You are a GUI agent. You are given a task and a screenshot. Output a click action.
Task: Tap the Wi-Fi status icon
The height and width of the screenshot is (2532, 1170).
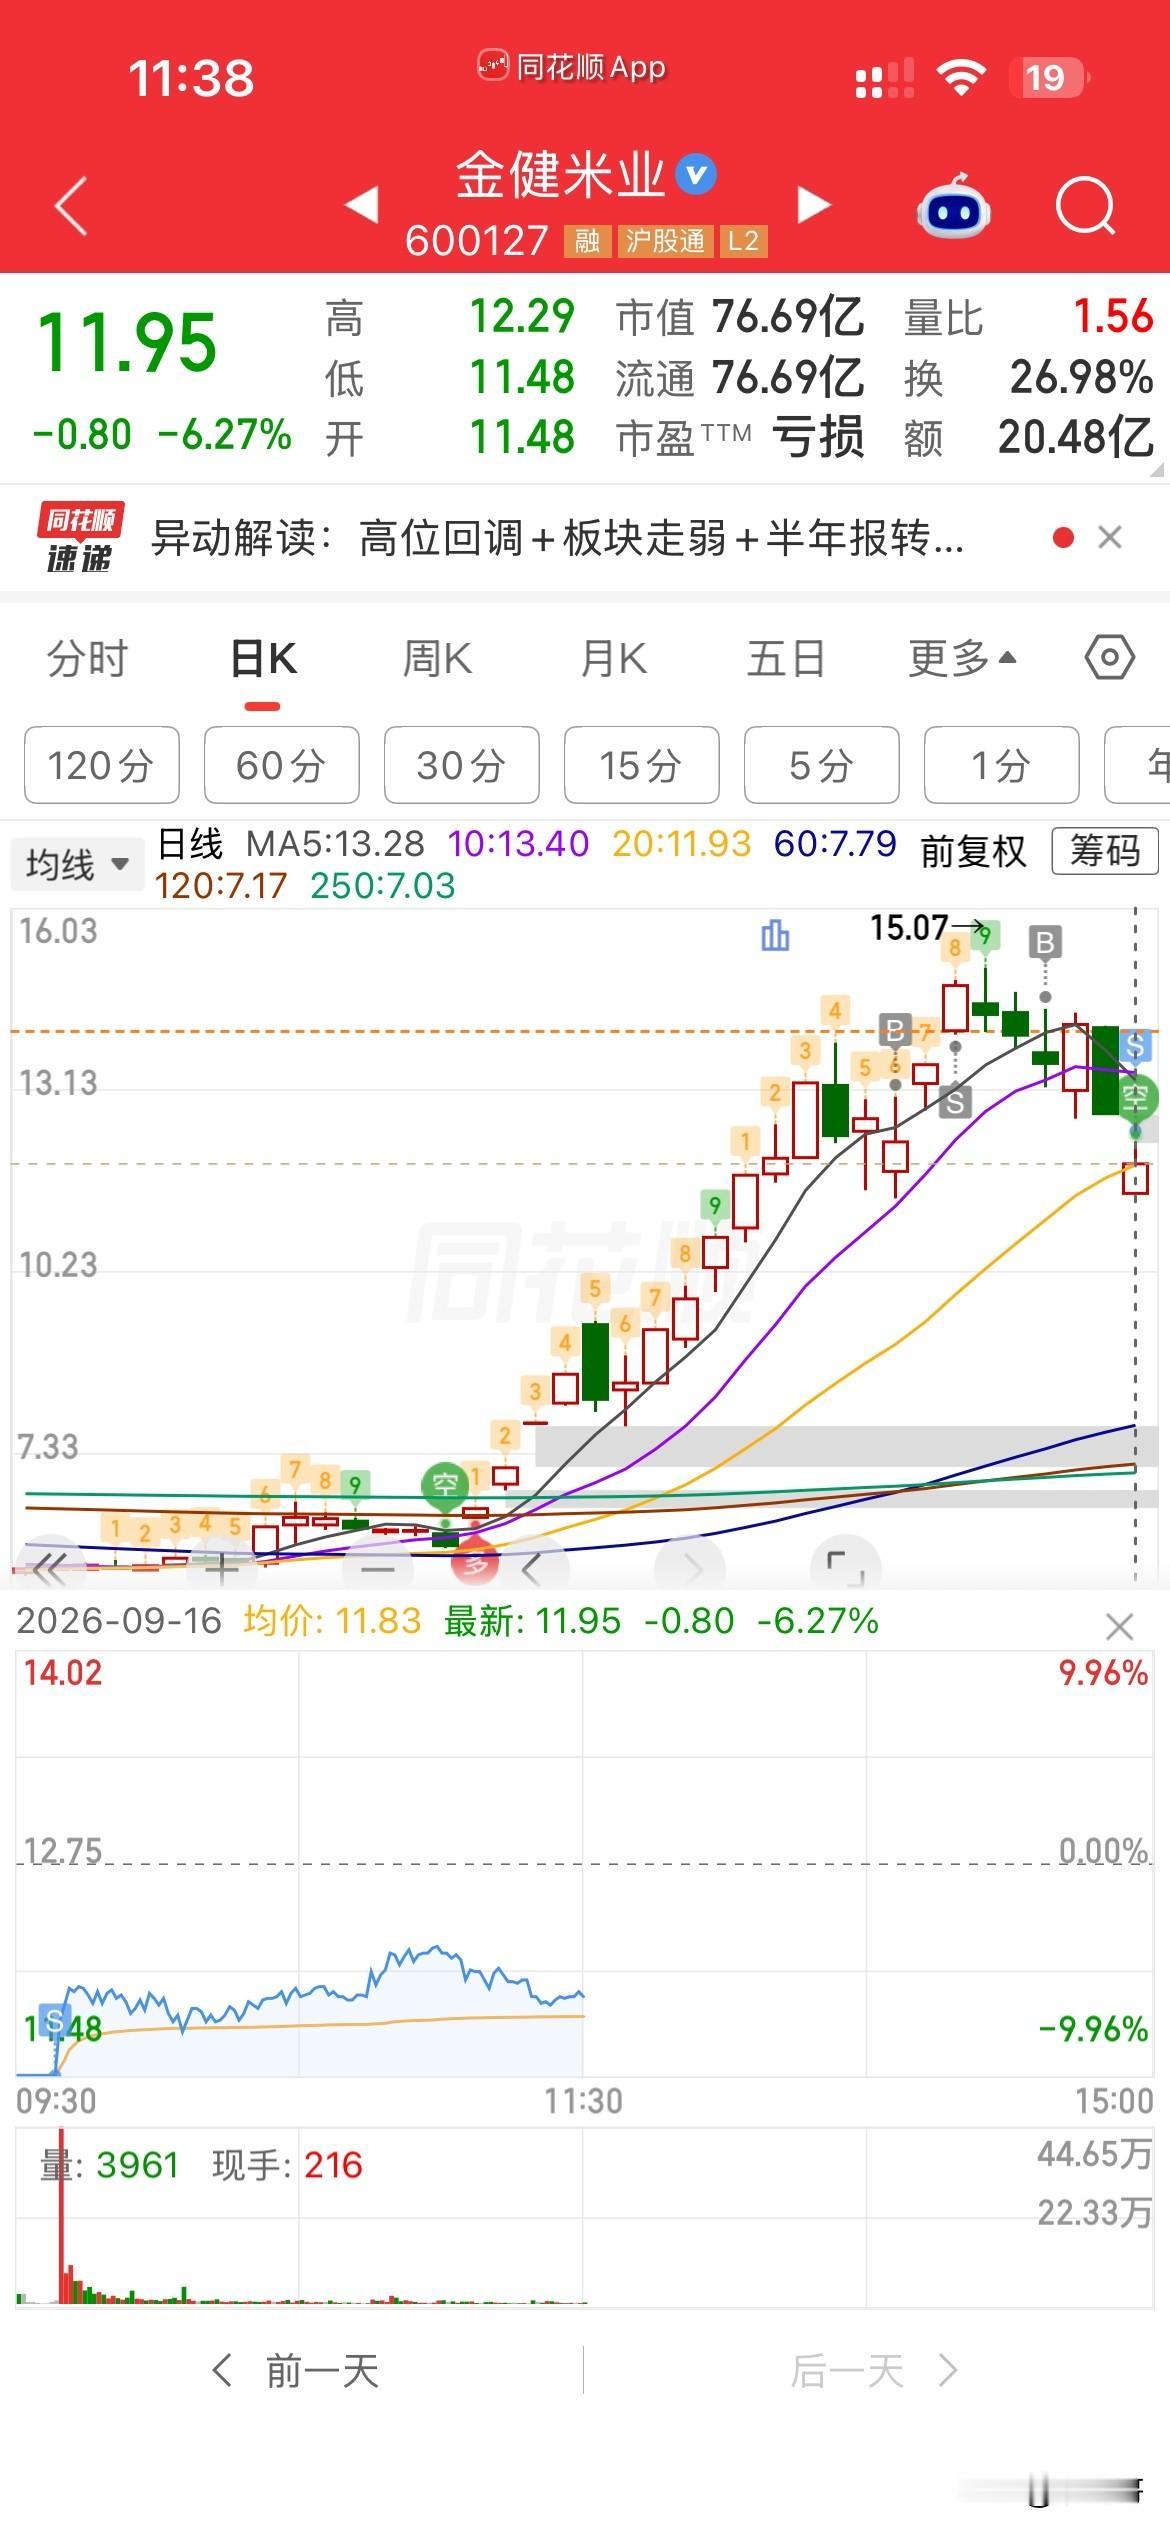click(x=961, y=78)
